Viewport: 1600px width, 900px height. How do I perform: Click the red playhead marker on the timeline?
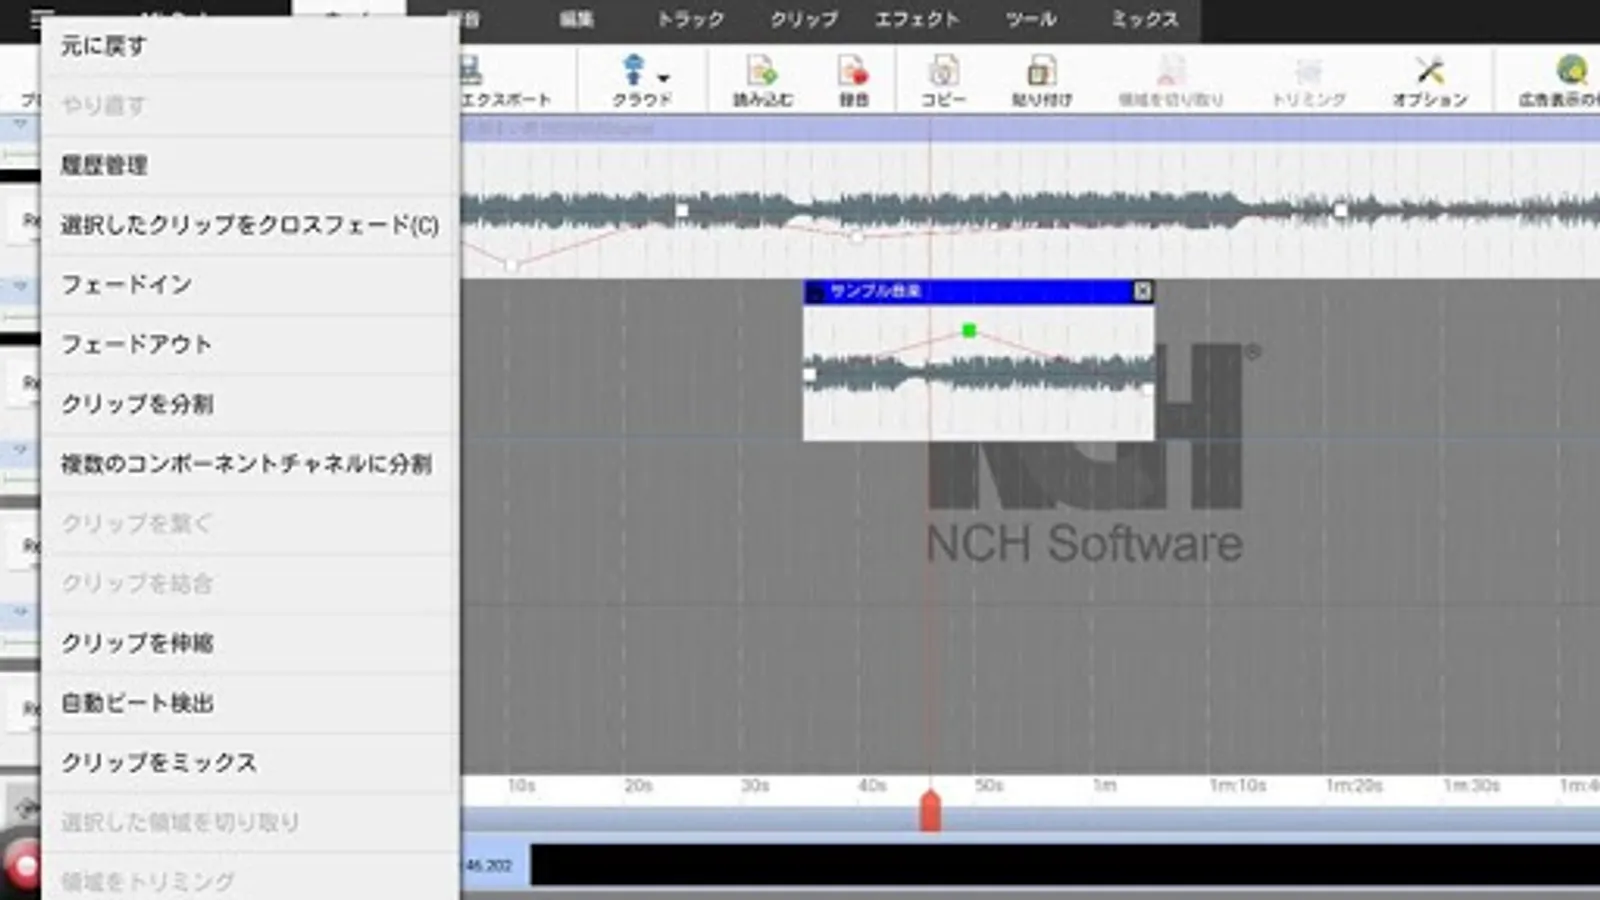pos(930,810)
